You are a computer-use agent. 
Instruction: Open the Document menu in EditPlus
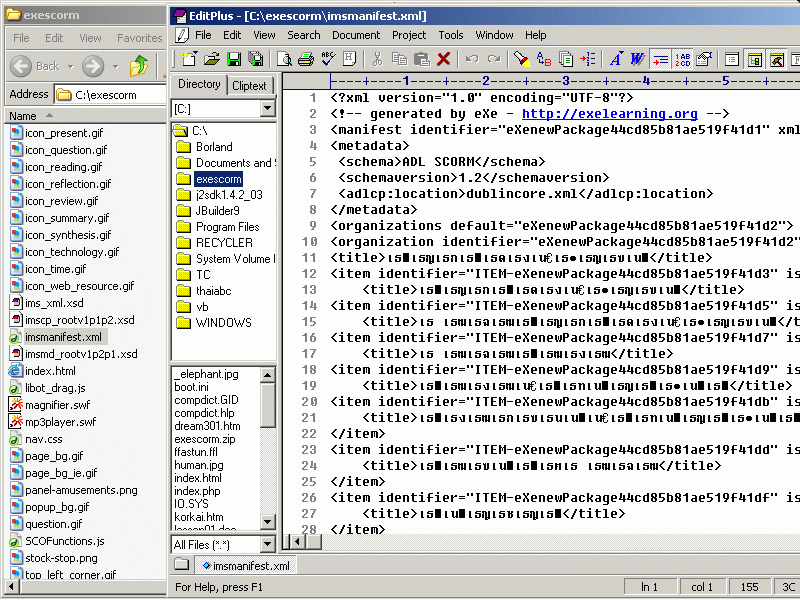pos(355,35)
